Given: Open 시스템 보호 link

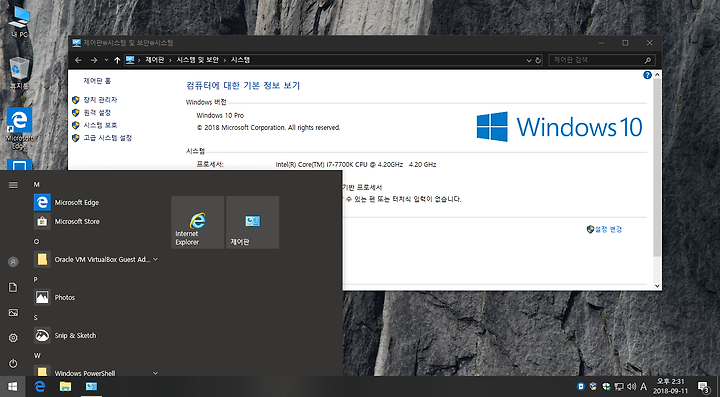Looking at the screenshot, I should [100, 125].
